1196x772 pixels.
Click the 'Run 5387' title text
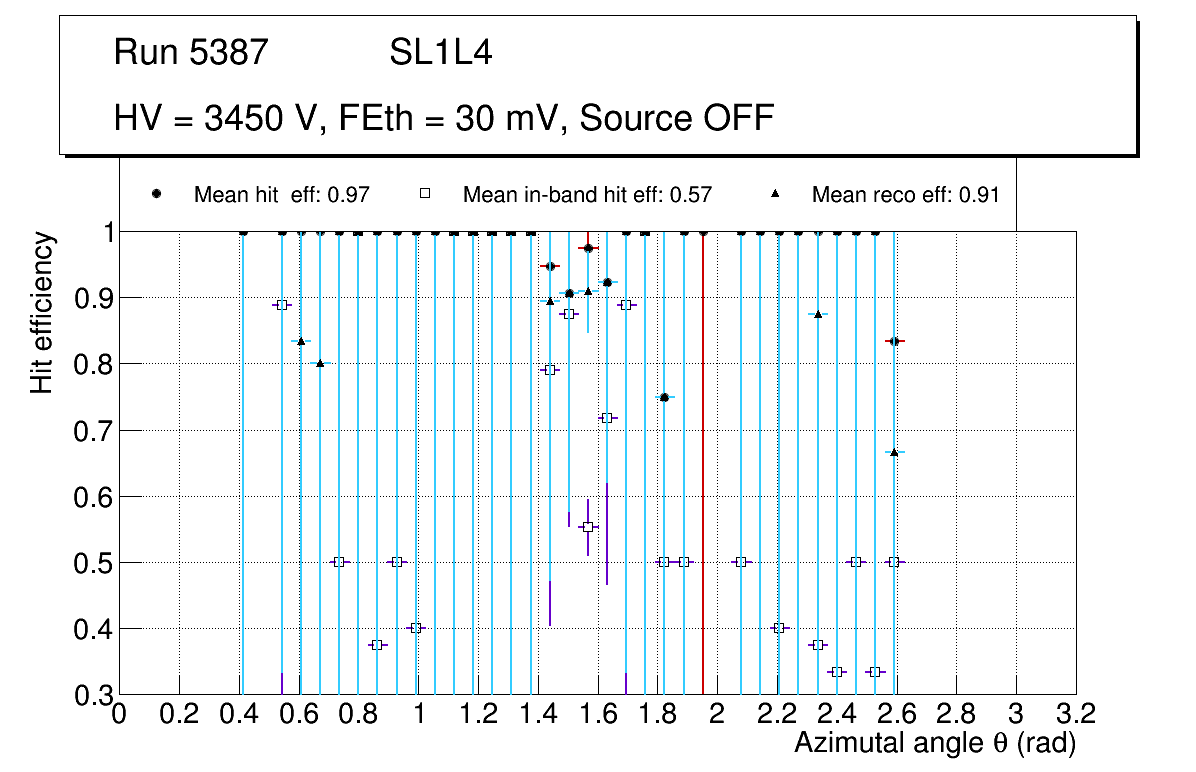tap(192, 53)
